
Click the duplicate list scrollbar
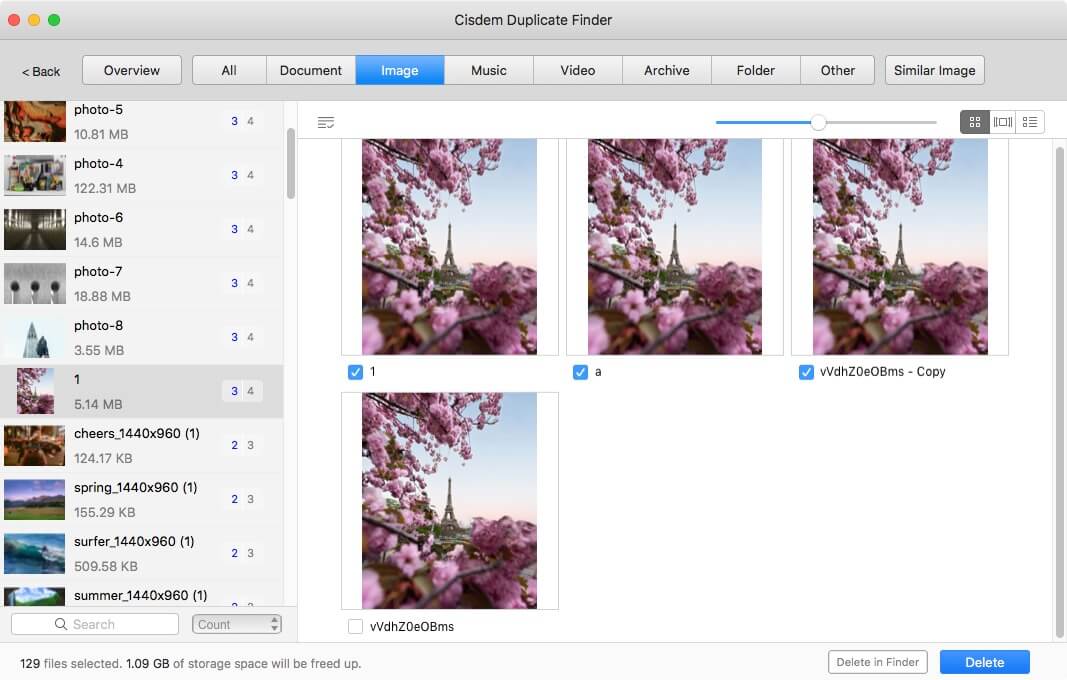point(291,163)
